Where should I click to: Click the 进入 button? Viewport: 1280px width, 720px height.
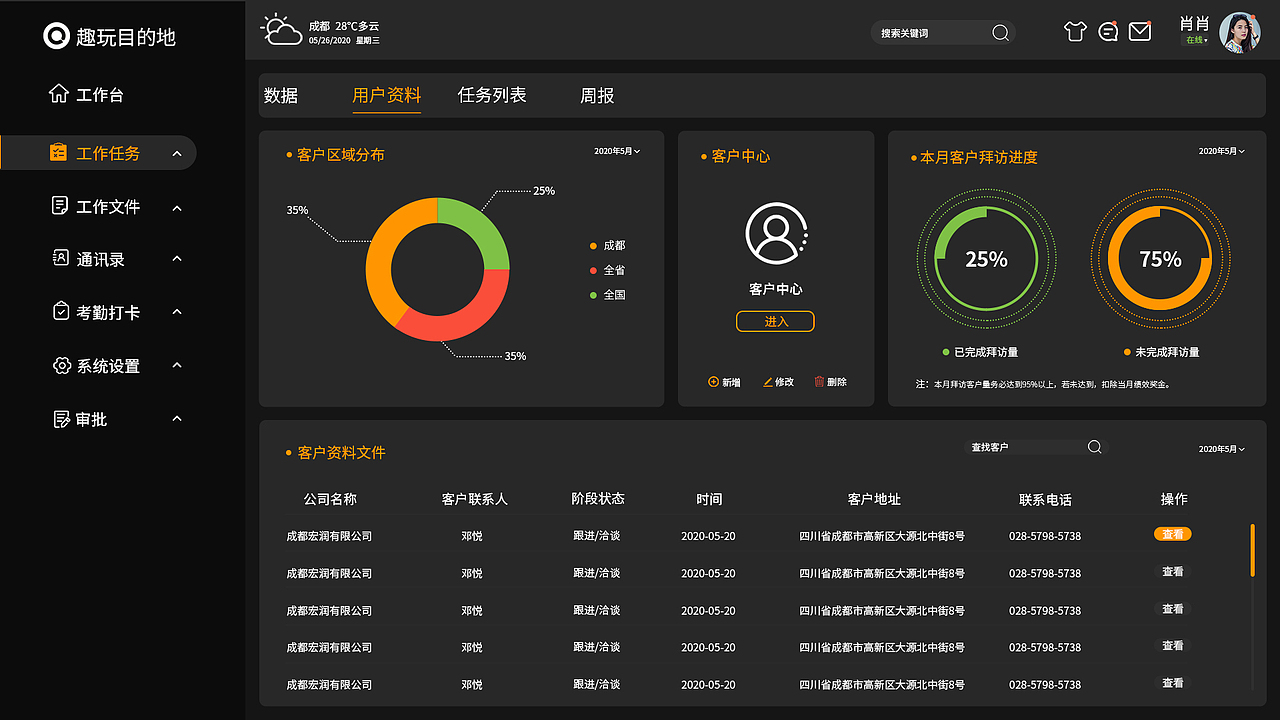tap(775, 321)
